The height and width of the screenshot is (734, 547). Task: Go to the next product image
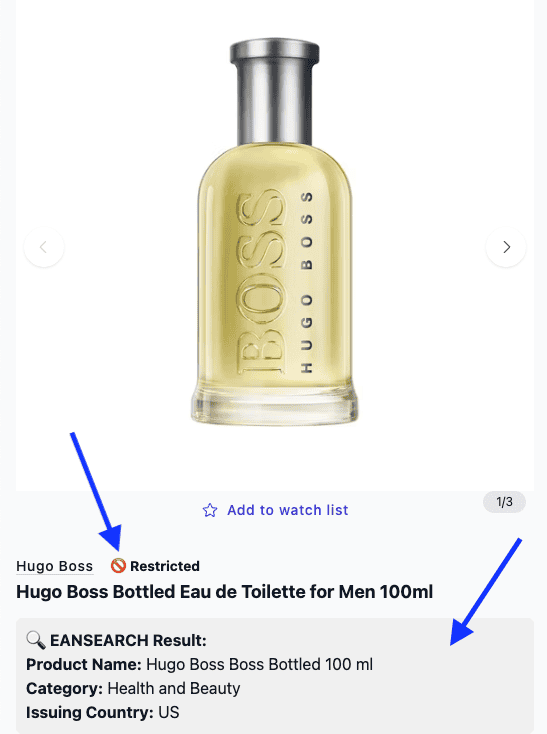[506, 247]
